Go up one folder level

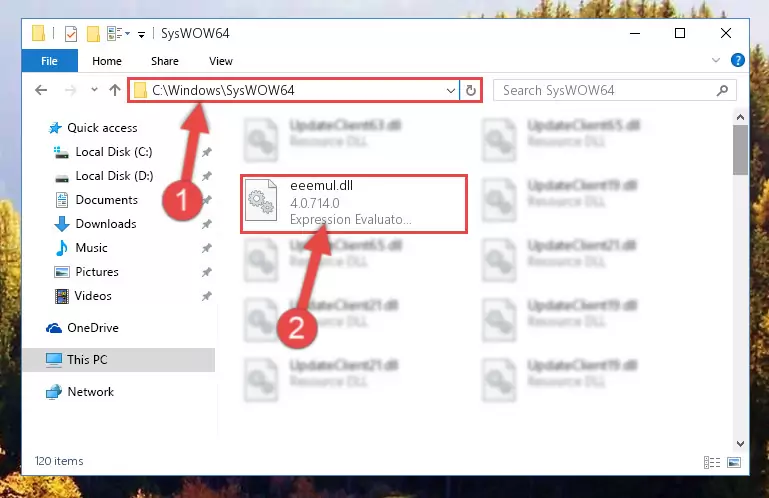[x=115, y=90]
